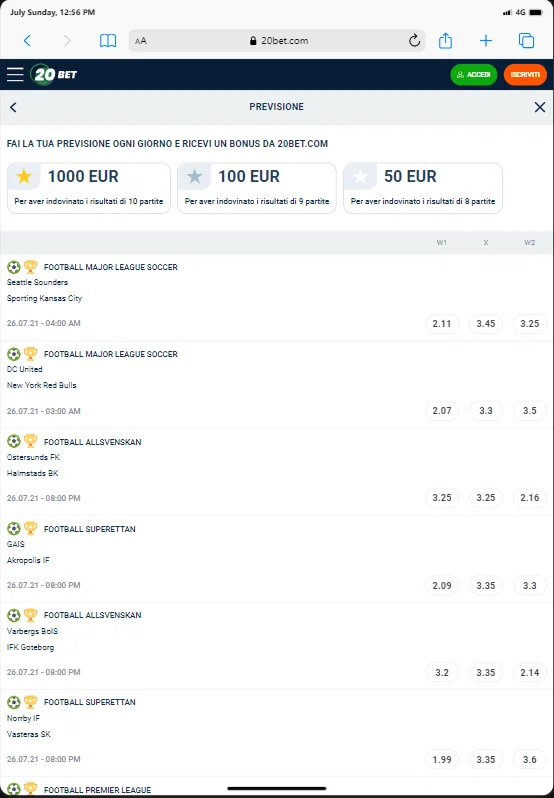The width and height of the screenshot is (554, 798).
Task: Pick draw odds 3.45 for Seattle Sounders match
Action: (486, 324)
